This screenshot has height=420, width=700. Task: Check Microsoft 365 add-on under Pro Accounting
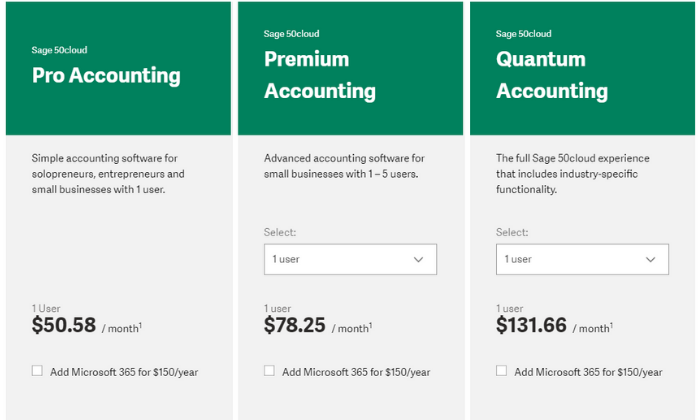click(37, 370)
